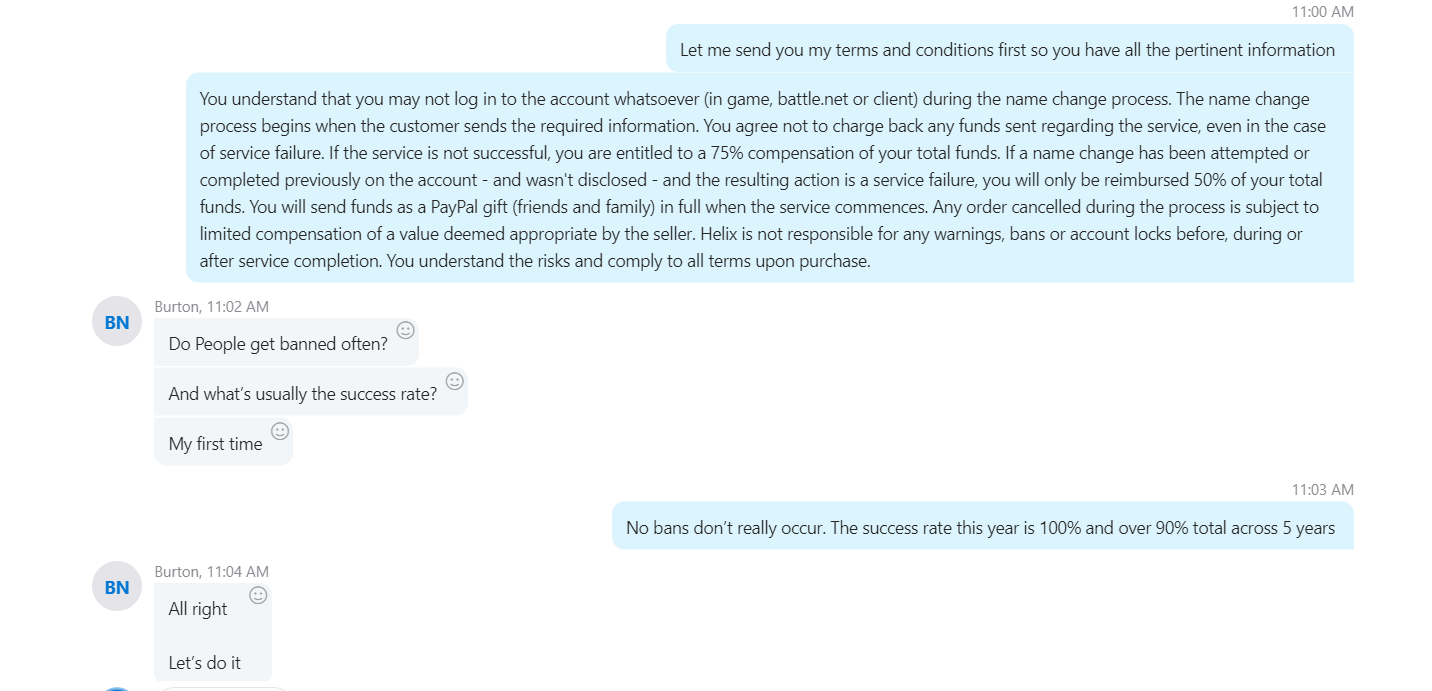Image resolution: width=1432 pixels, height=691 pixels.
Task: Select the 'Let me send you my terms' message
Action: point(1010,50)
